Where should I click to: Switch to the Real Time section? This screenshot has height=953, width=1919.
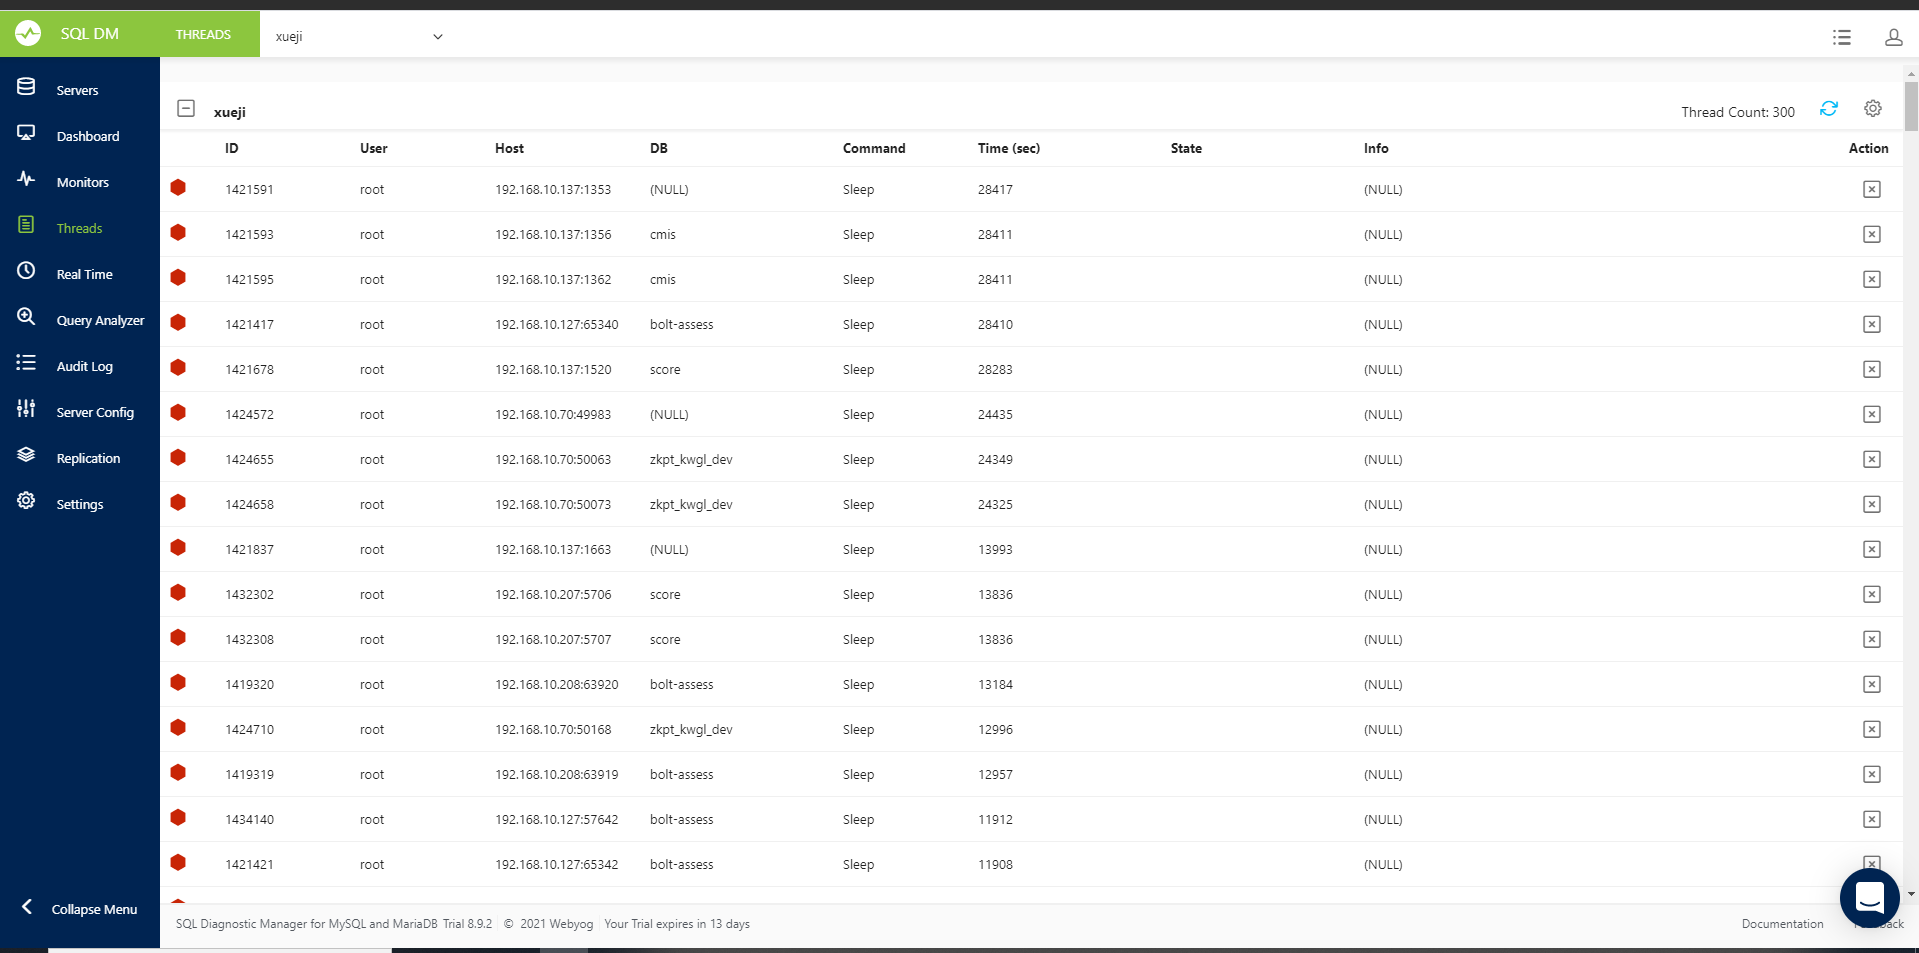click(x=84, y=273)
